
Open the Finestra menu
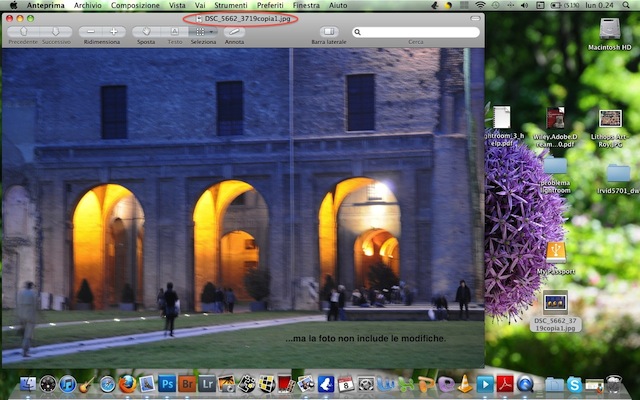[x=306, y=5]
